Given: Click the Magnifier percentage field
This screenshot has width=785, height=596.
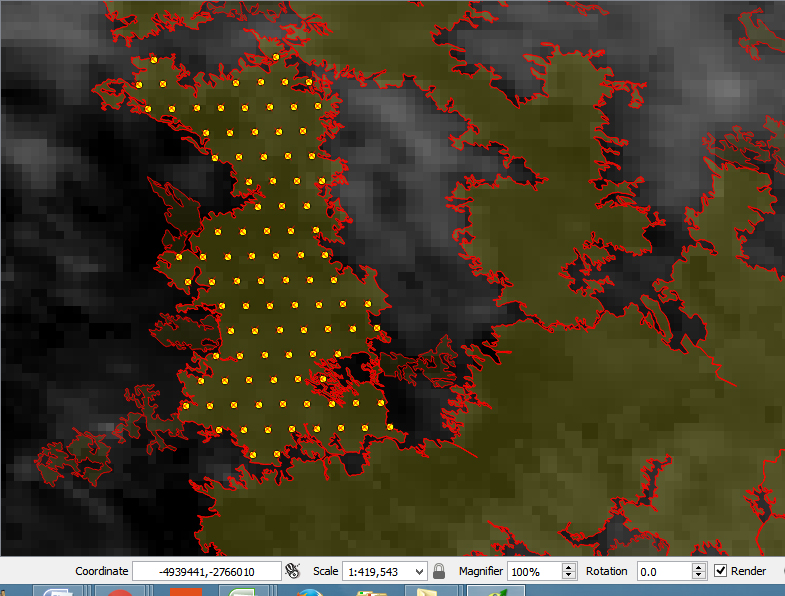Looking at the screenshot, I should tap(535, 571).
